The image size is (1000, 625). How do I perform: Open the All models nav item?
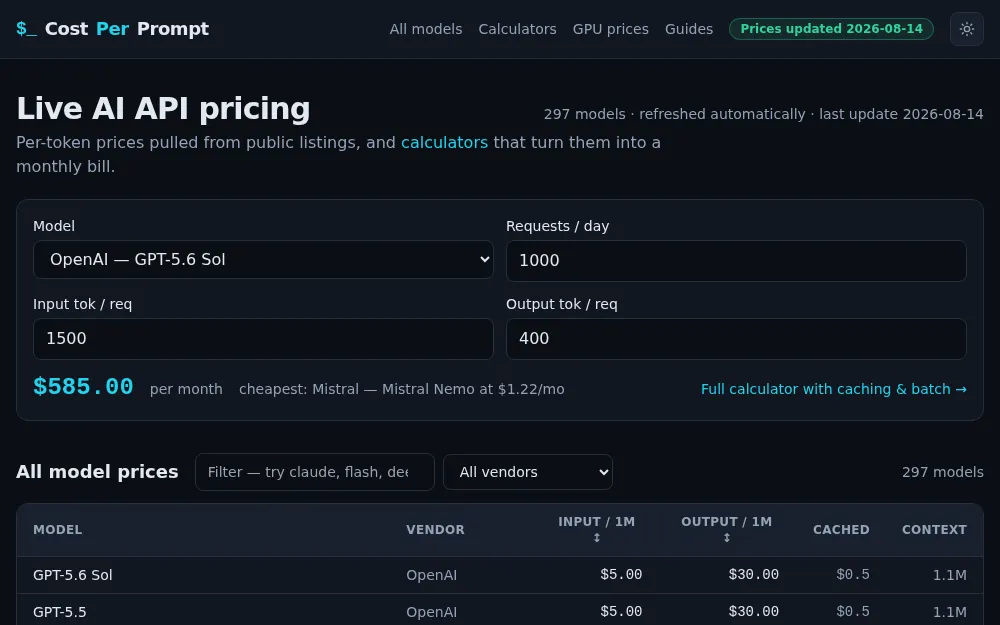tap(426, 29)
